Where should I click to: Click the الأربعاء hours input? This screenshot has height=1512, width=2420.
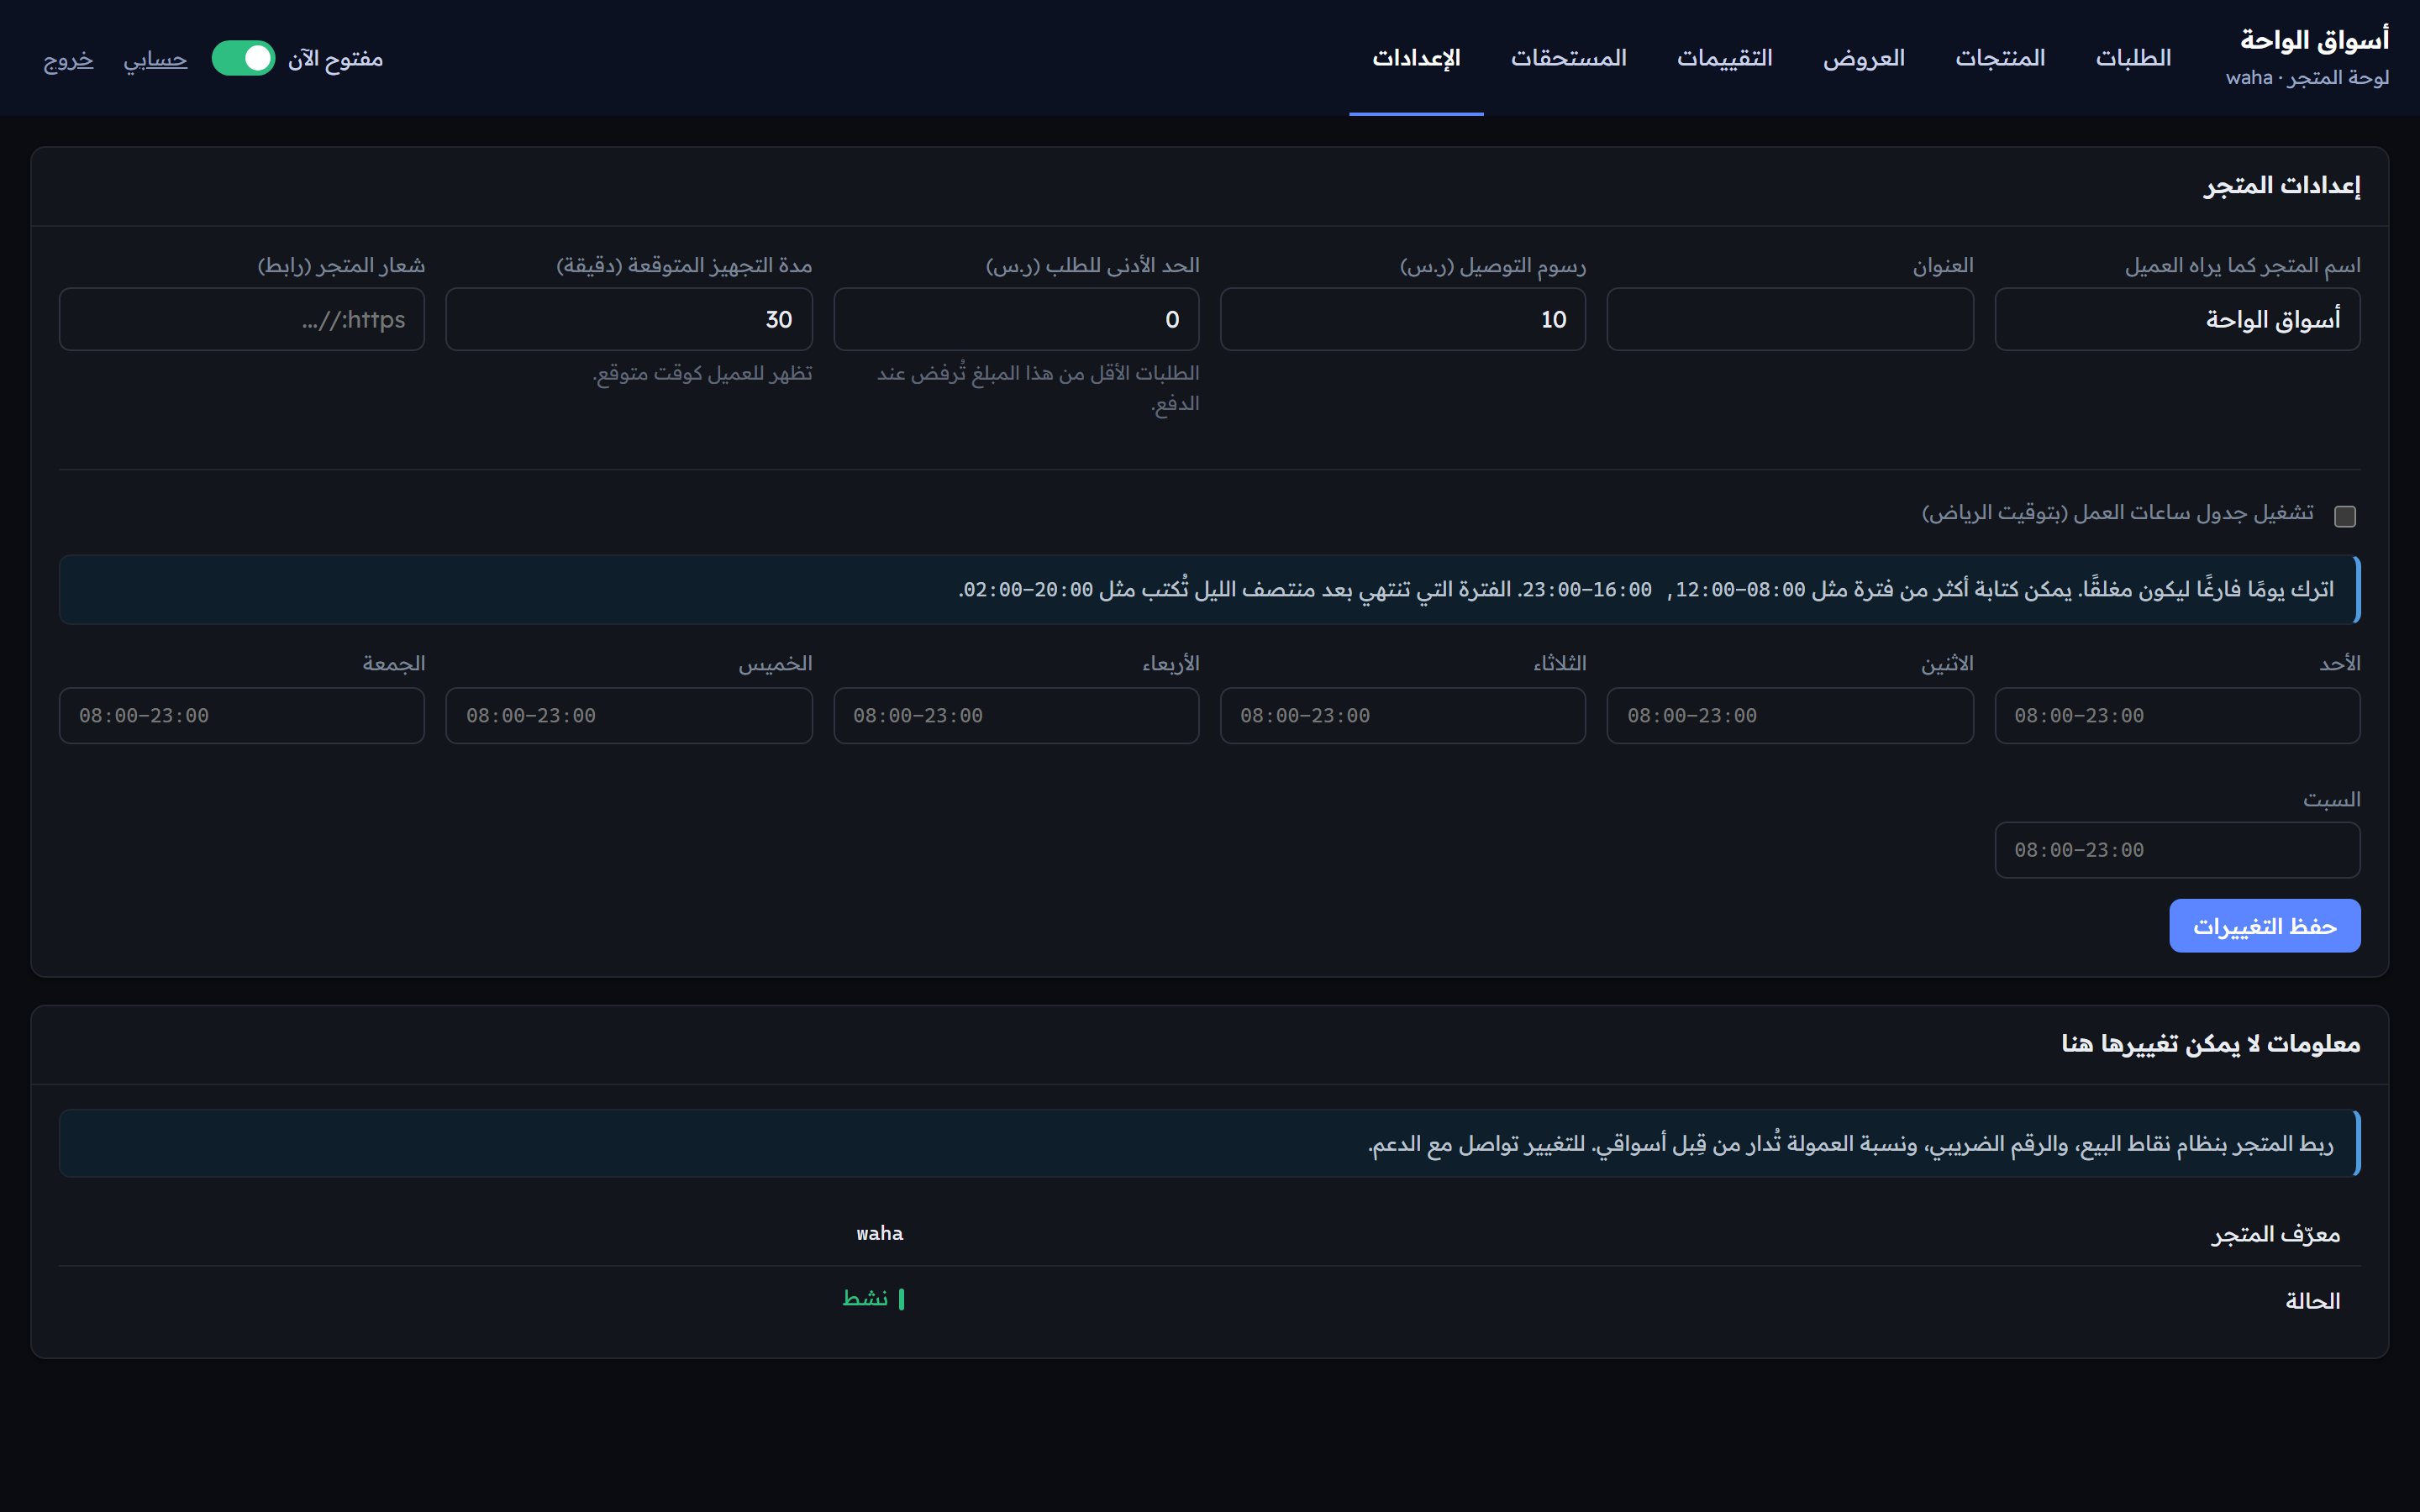click(x=1016, y=715)
